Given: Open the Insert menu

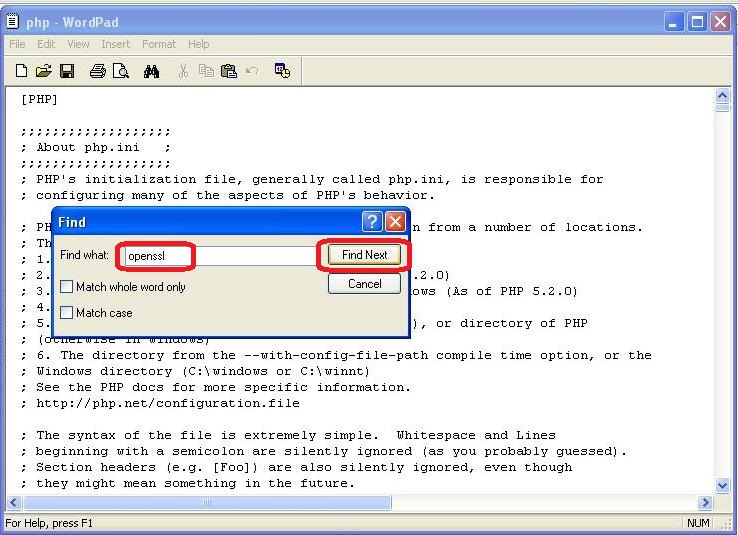Looking at the screenshot, I should 115,44.
